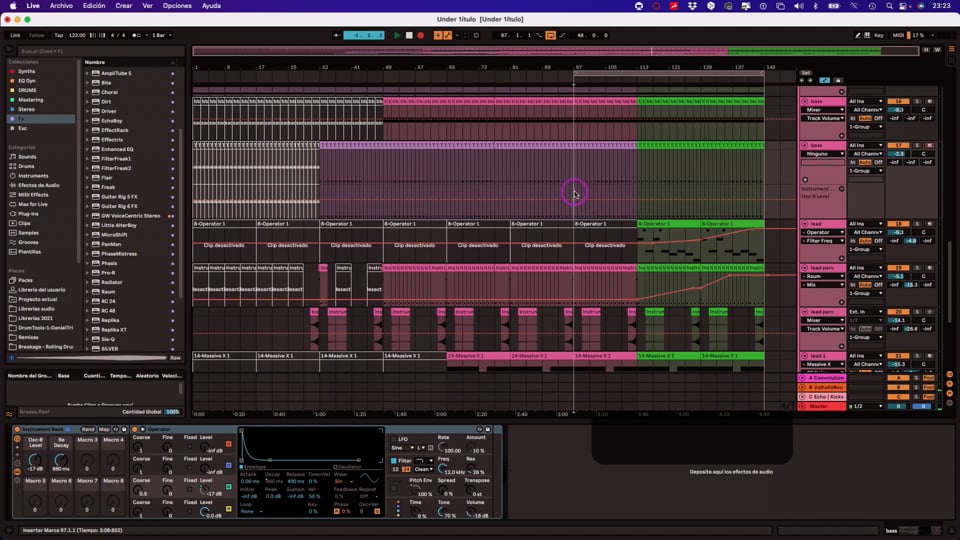
Task: Expand the Little AlterBoy entry
Action: click(x=87, y=225)
